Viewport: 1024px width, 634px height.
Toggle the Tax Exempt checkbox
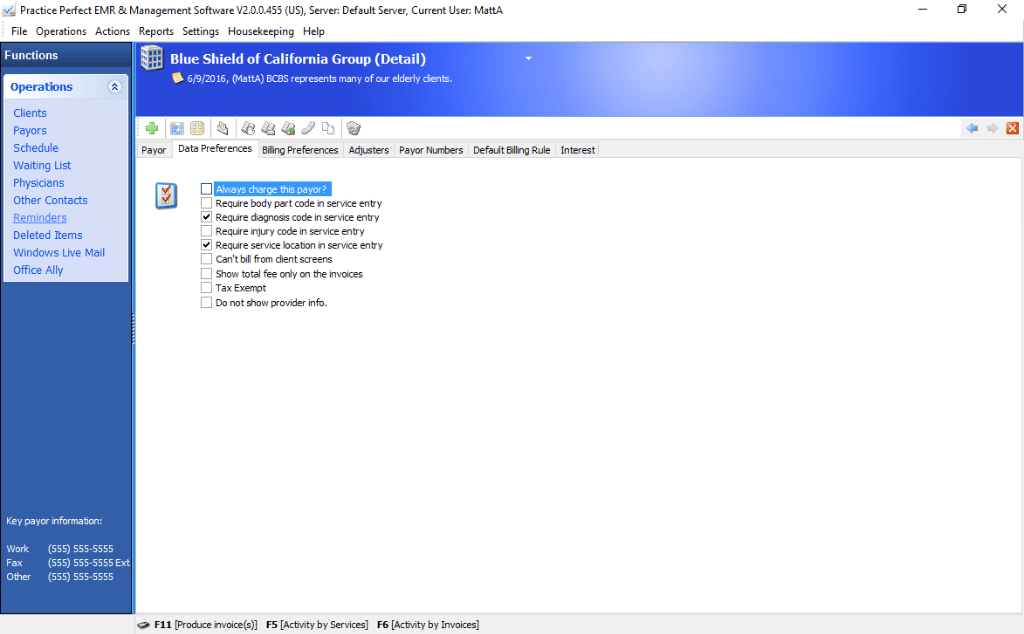207,288
